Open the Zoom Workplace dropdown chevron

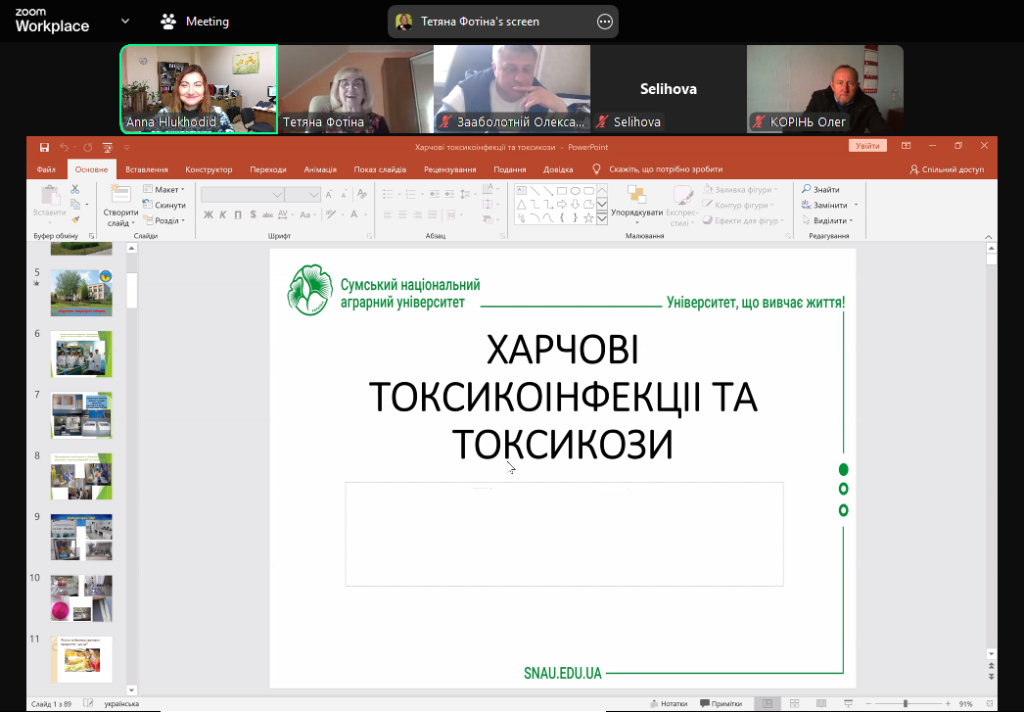pyautogui.click(x=125, y=21)
